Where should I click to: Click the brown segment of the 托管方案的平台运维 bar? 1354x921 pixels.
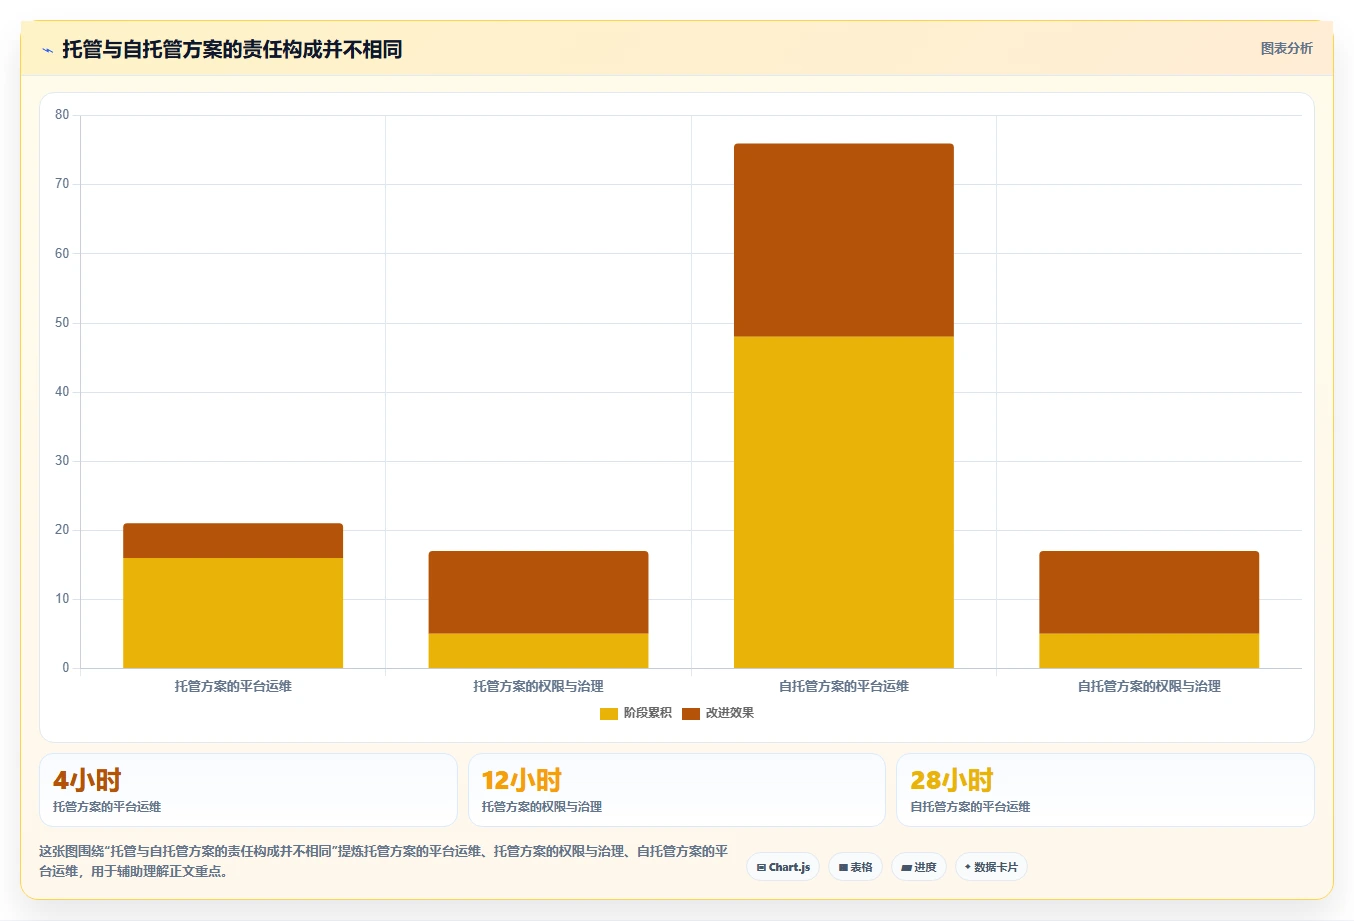[x=233, y=541]
